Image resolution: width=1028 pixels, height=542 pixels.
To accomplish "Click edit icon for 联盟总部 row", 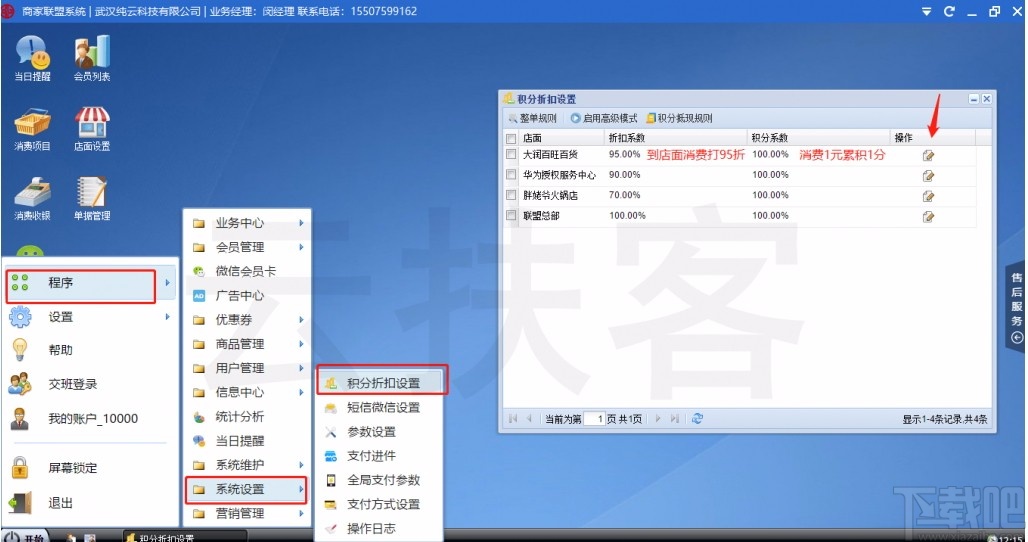I will [x=928, y=216].
